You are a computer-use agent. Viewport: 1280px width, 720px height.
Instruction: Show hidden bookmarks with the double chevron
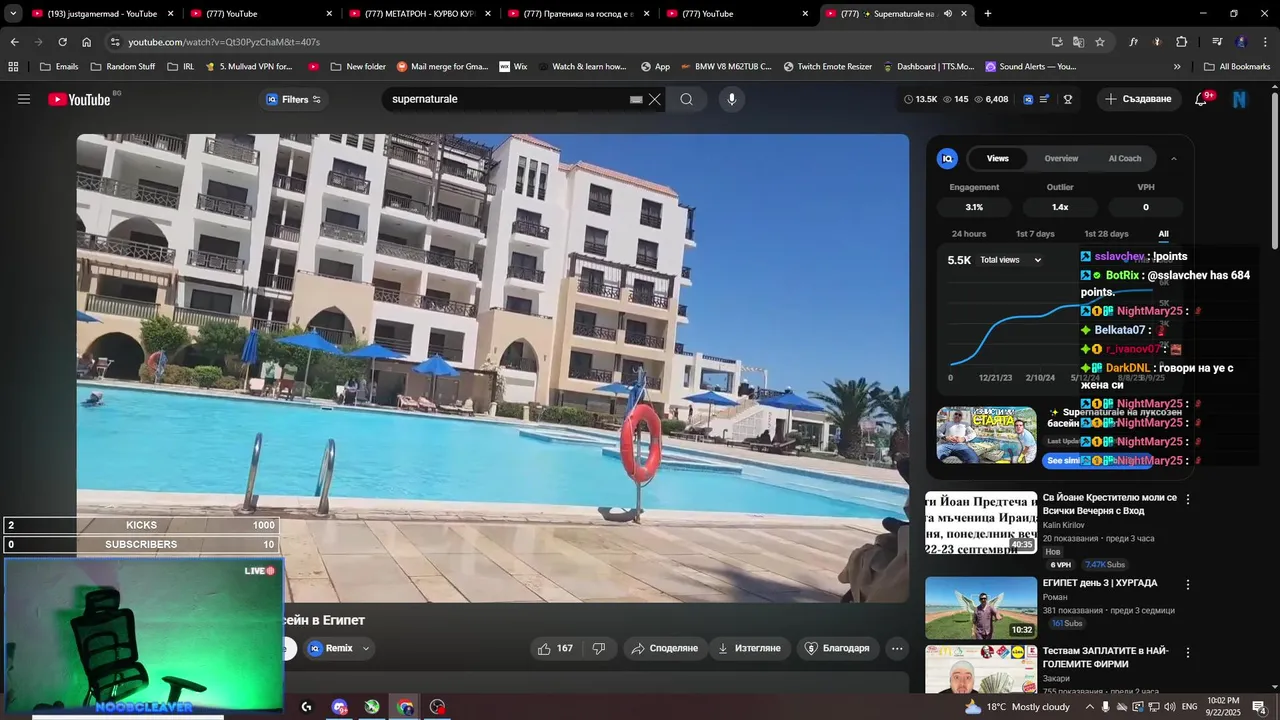[x=1177, y=66]
